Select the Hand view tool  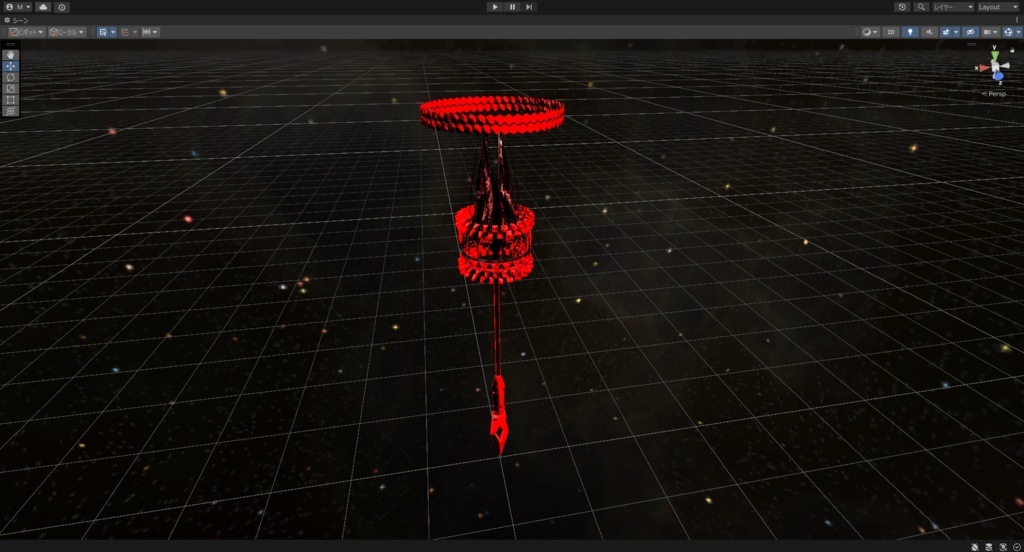point(10,55)
